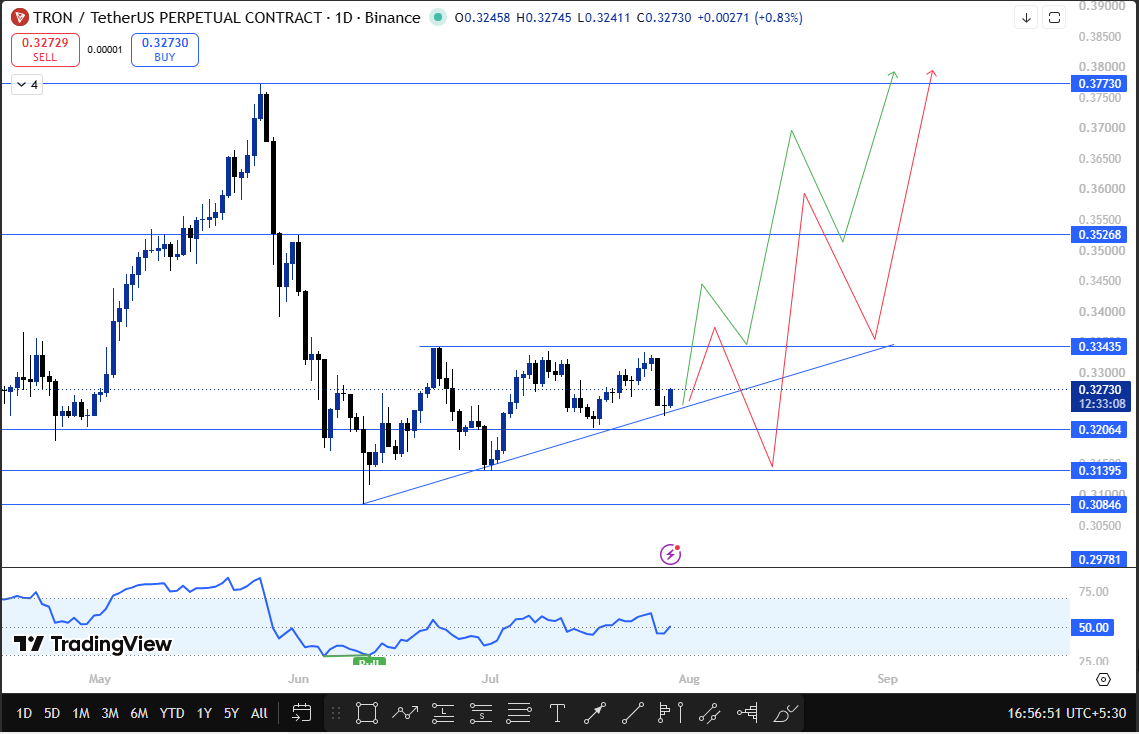Collapse the indicator legend showing 4
The image size is (1139, 734).
[x=27, y=85]
